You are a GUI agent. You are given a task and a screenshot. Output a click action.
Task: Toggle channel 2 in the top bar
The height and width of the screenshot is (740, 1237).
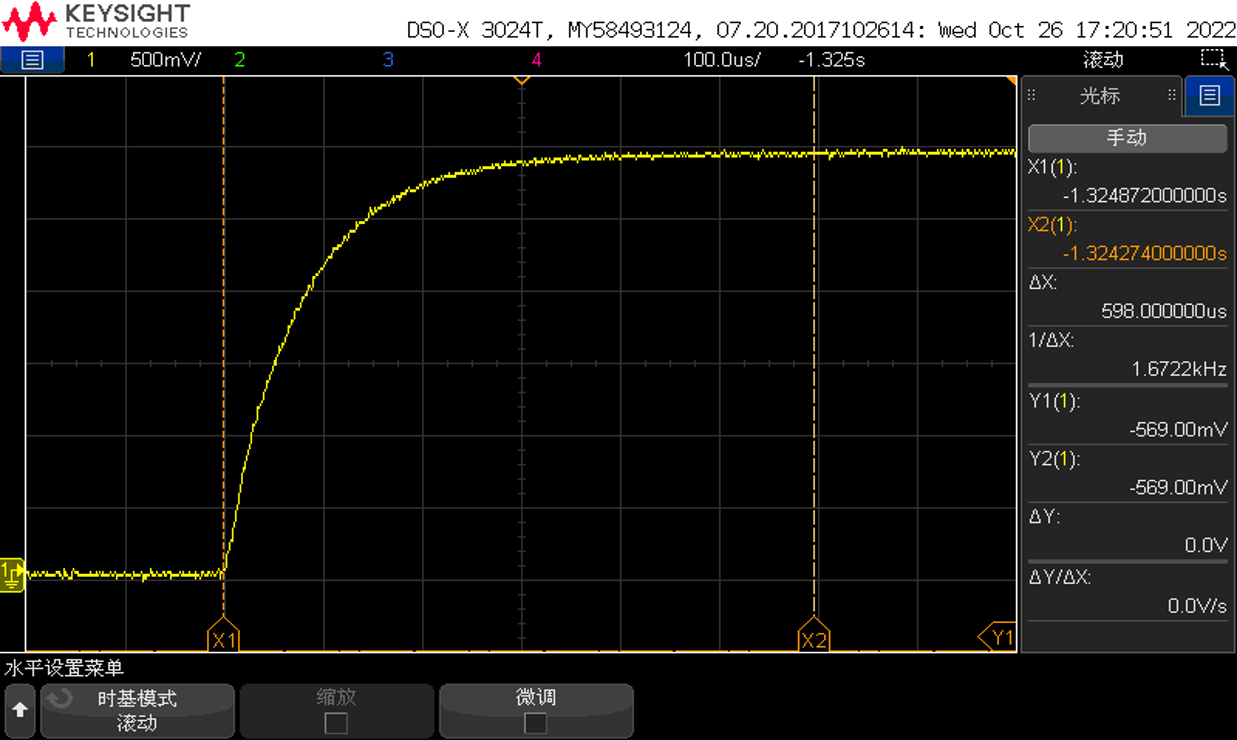click(239, 60)
